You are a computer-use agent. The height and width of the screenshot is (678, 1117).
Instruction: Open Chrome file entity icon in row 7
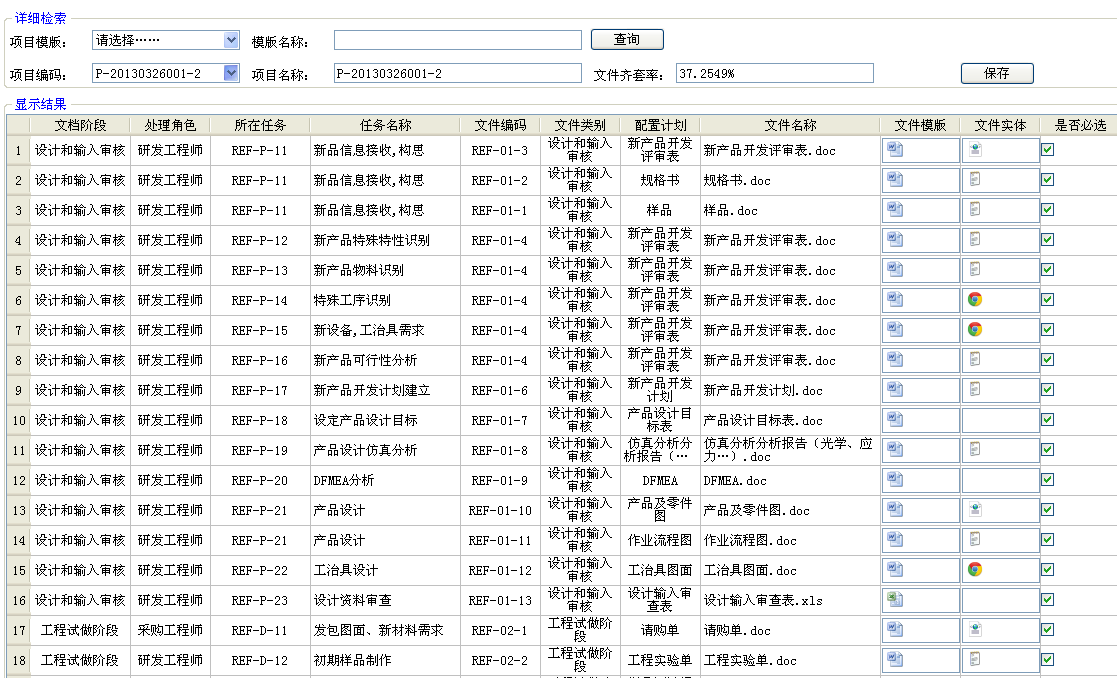tap(975, 329)
